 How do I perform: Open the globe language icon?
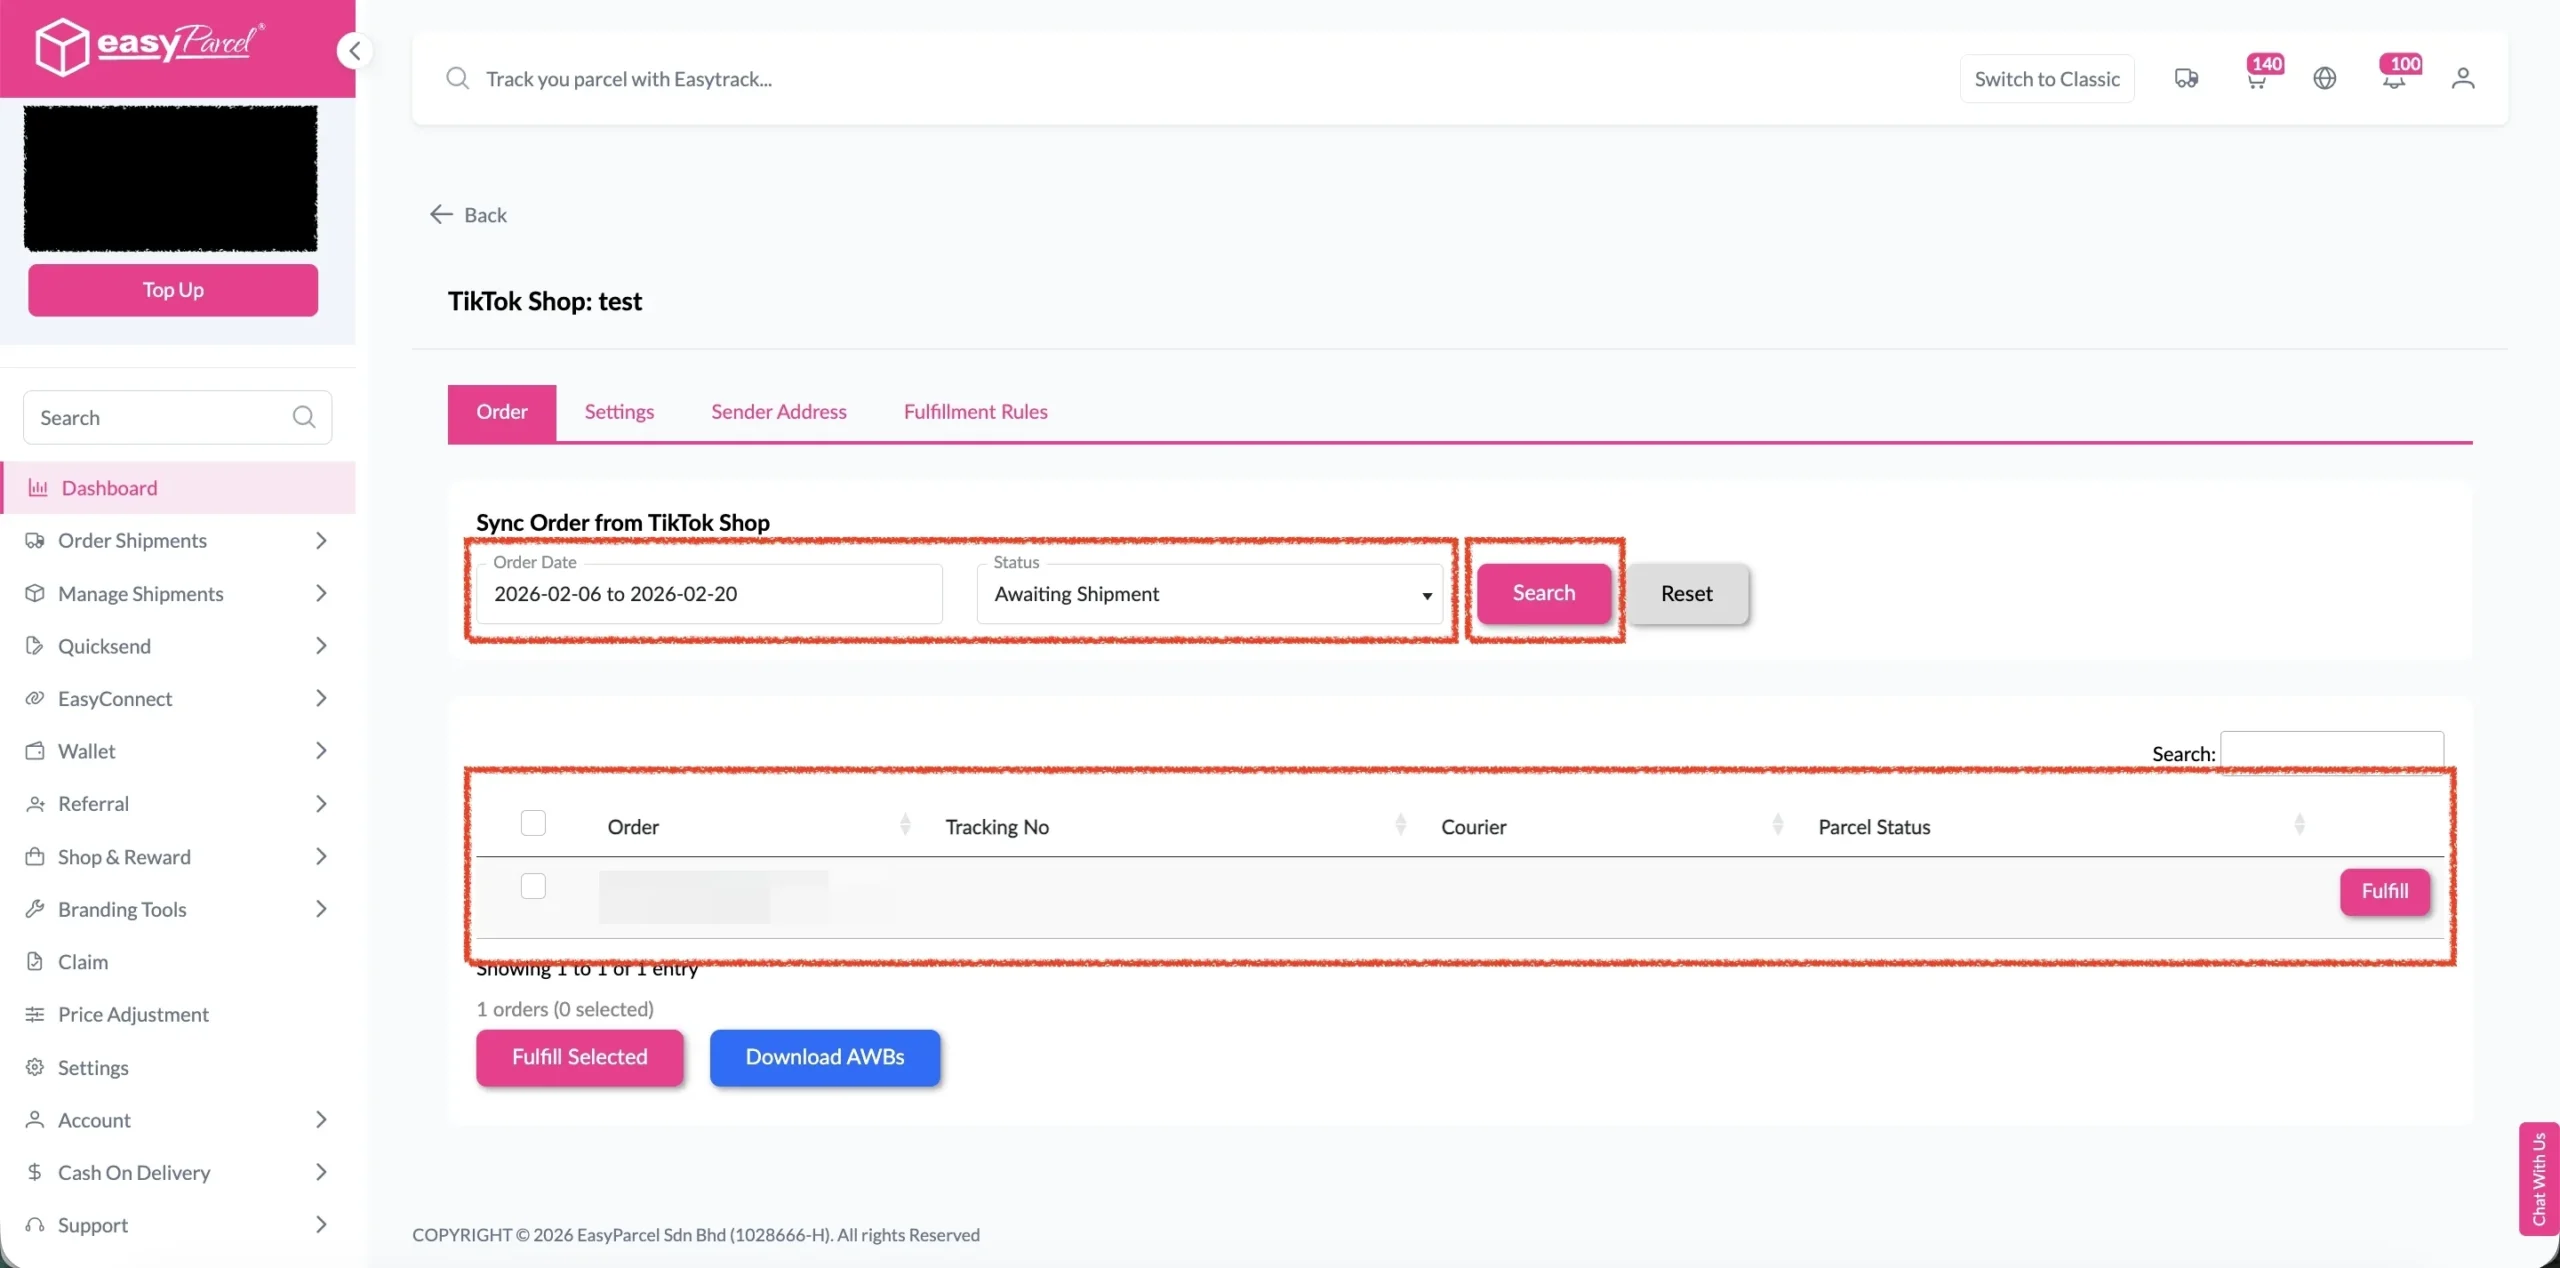[x=2325, y=78]
